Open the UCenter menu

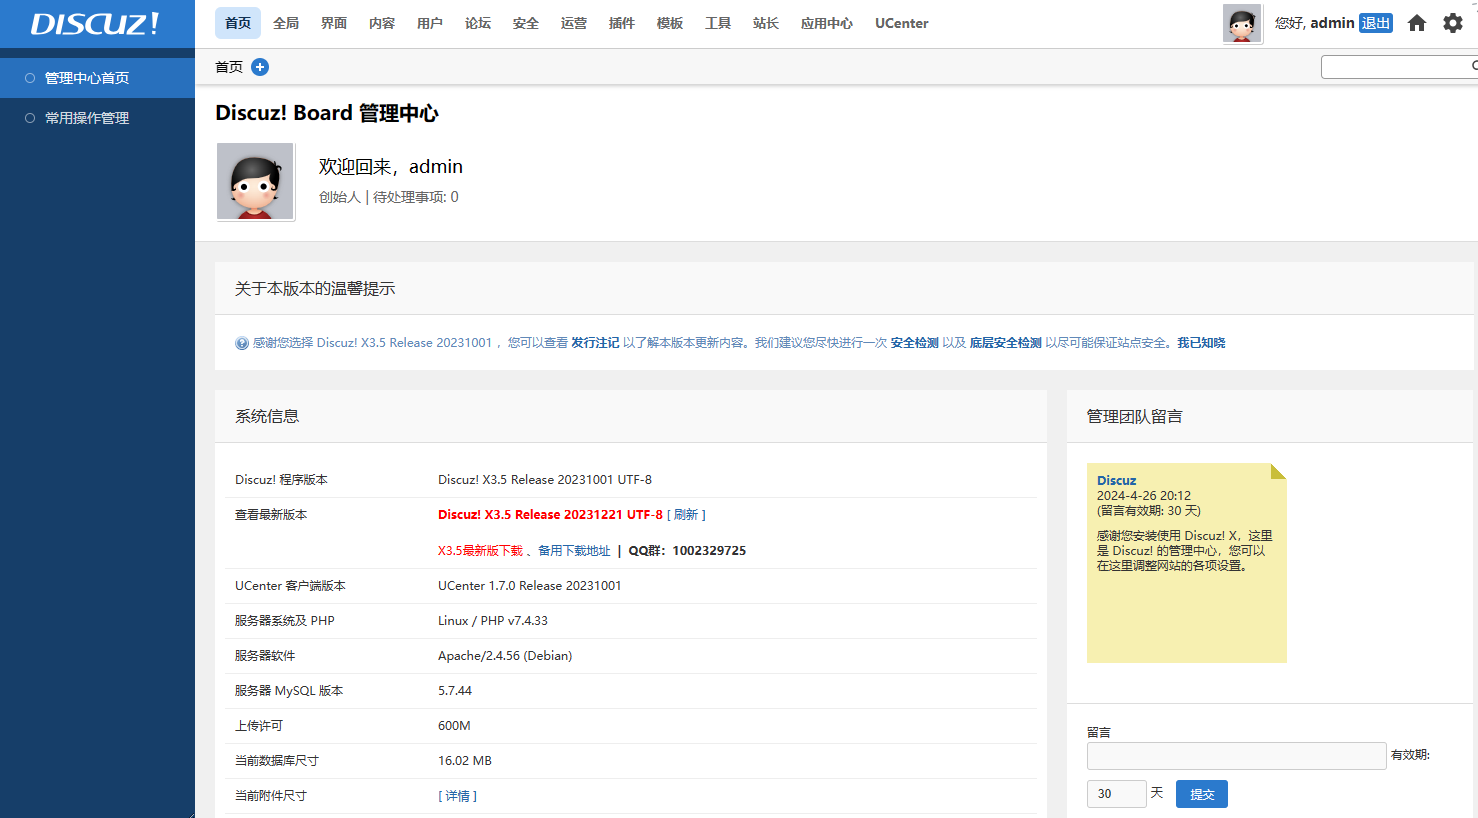[x=901, y=23]
